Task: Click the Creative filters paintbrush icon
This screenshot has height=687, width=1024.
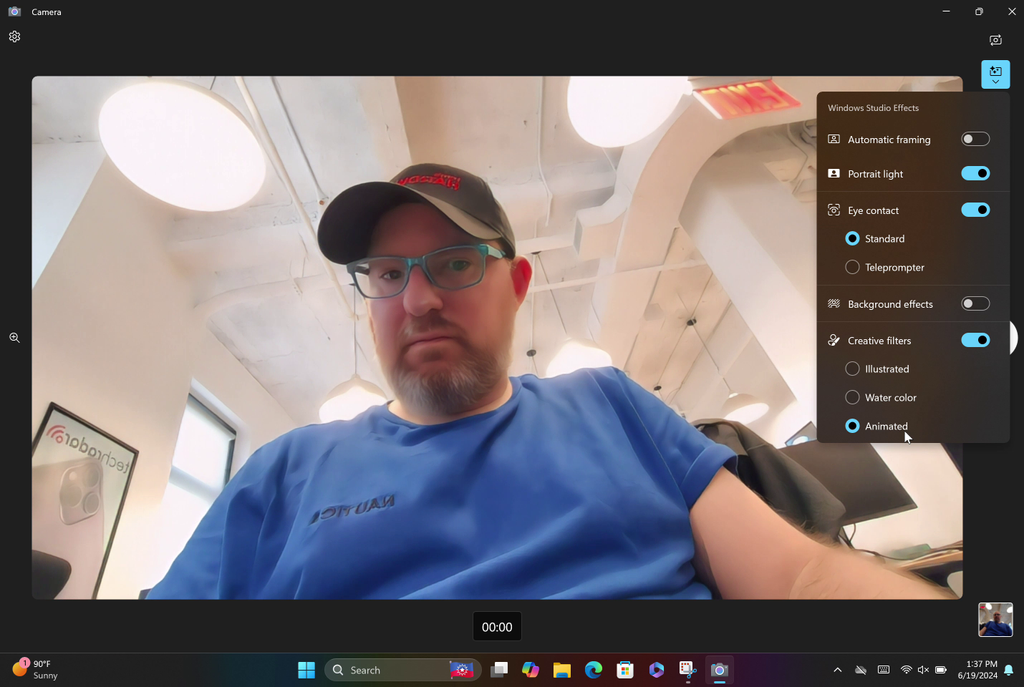Action: (x=832, y=340)
